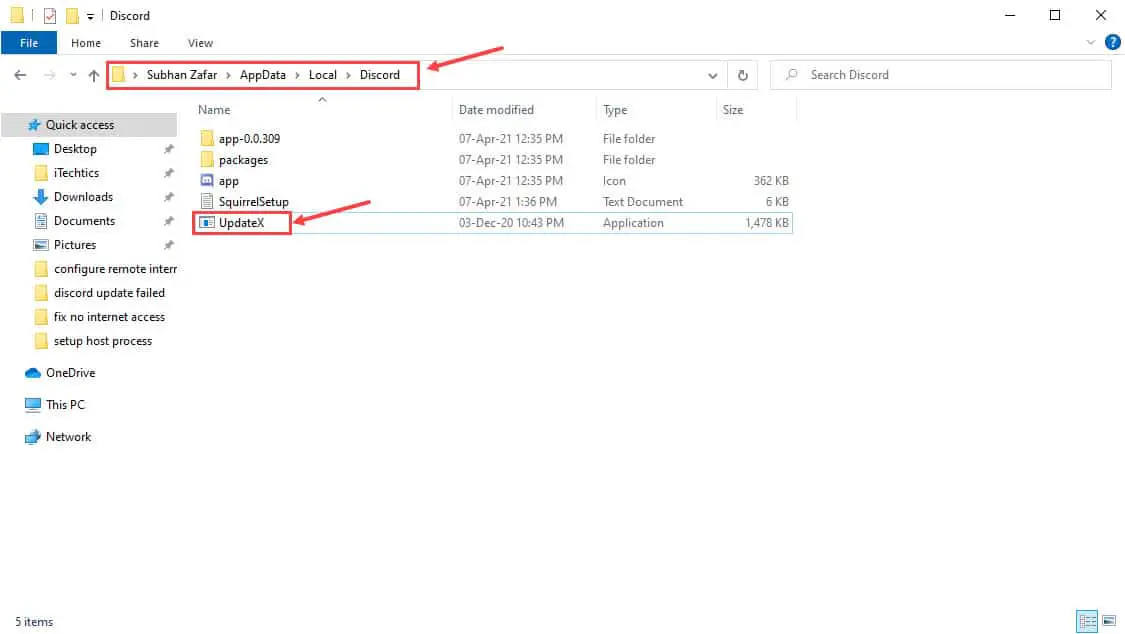Open the Customize Quick Access Toolbar dropdown
This screenshot has width=1125, height=634.
(90, 16)
